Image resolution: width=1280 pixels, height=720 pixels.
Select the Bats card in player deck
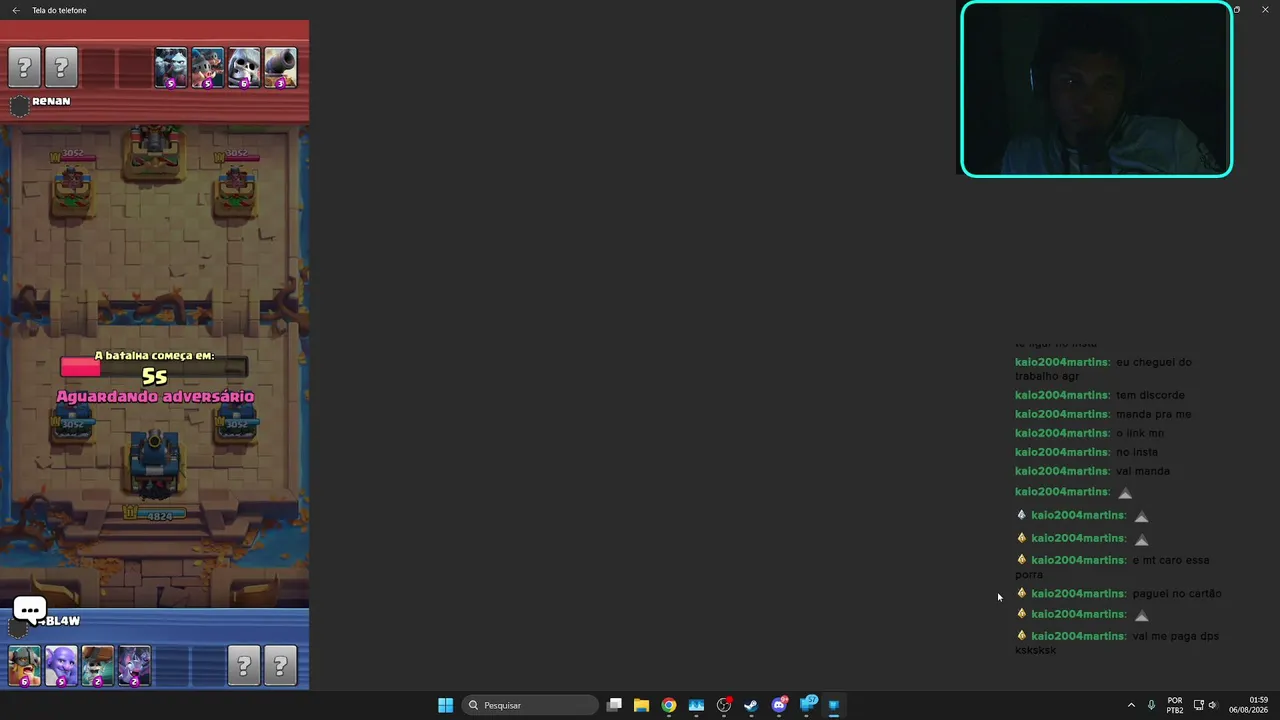pyautogui.click(x=135, y=666)
